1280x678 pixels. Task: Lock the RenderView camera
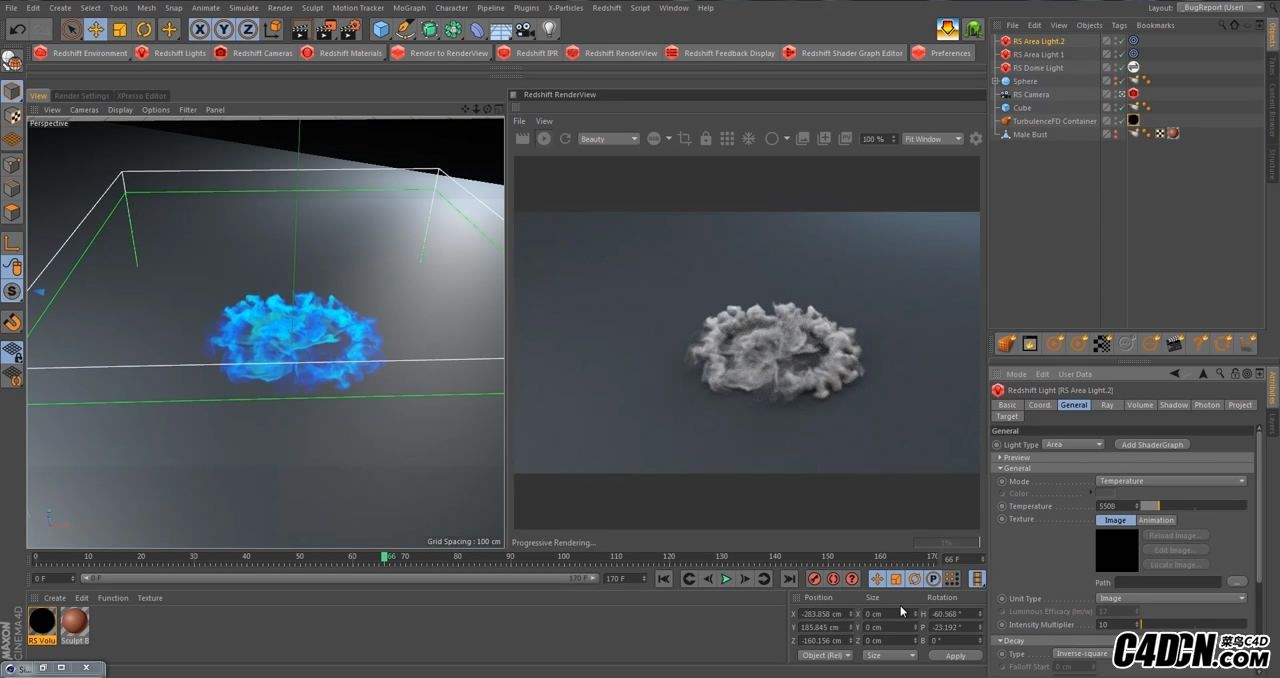[706, 139]
